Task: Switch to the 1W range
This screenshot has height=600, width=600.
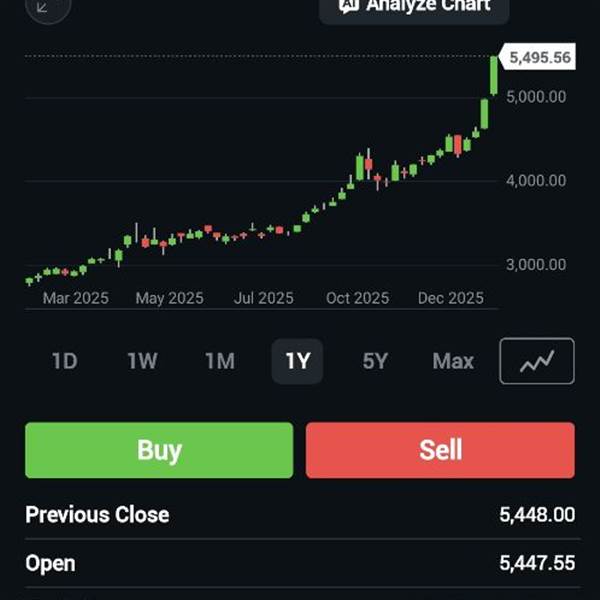Action: point(142,361)
